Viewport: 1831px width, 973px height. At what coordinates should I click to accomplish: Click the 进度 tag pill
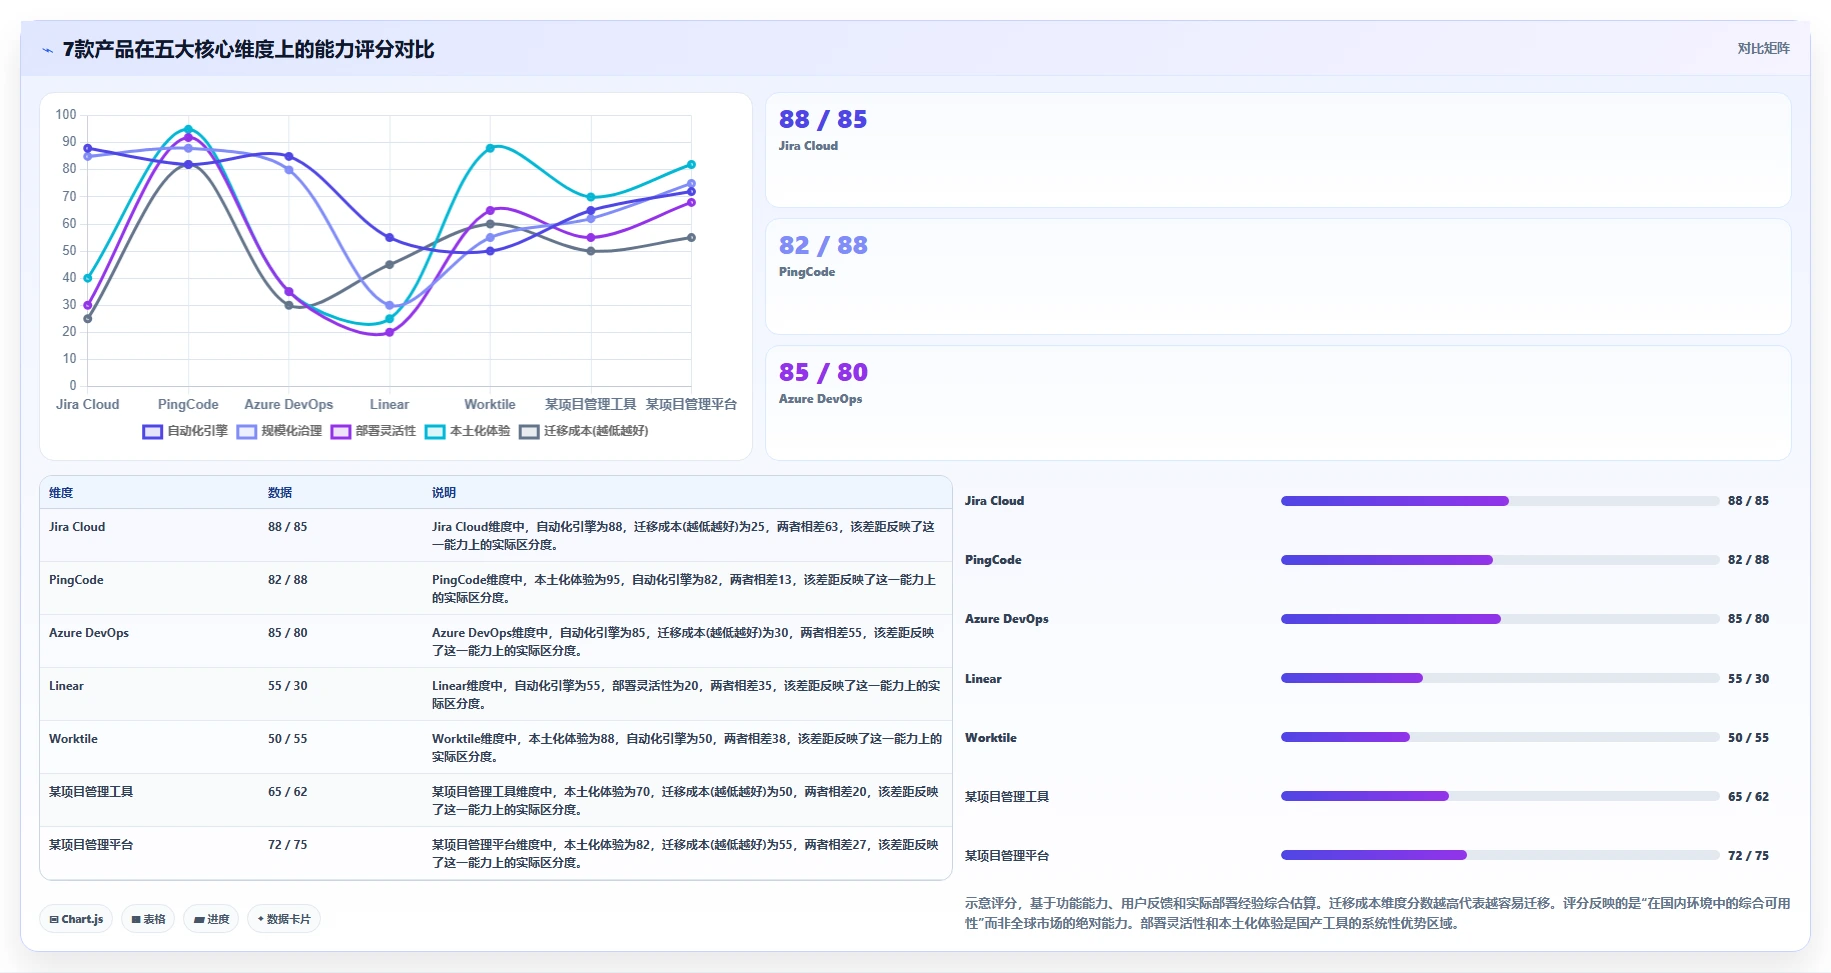pyautogui.click(x=211, y=919)
